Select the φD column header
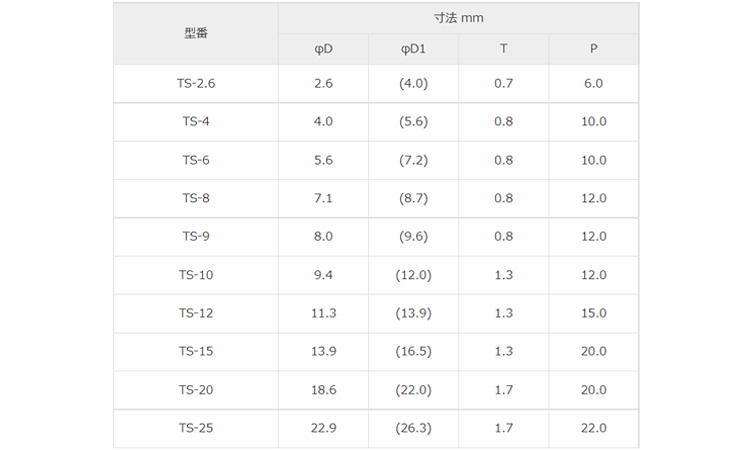The width and height of the screenshot is (750, 450). tap(323, 49)
